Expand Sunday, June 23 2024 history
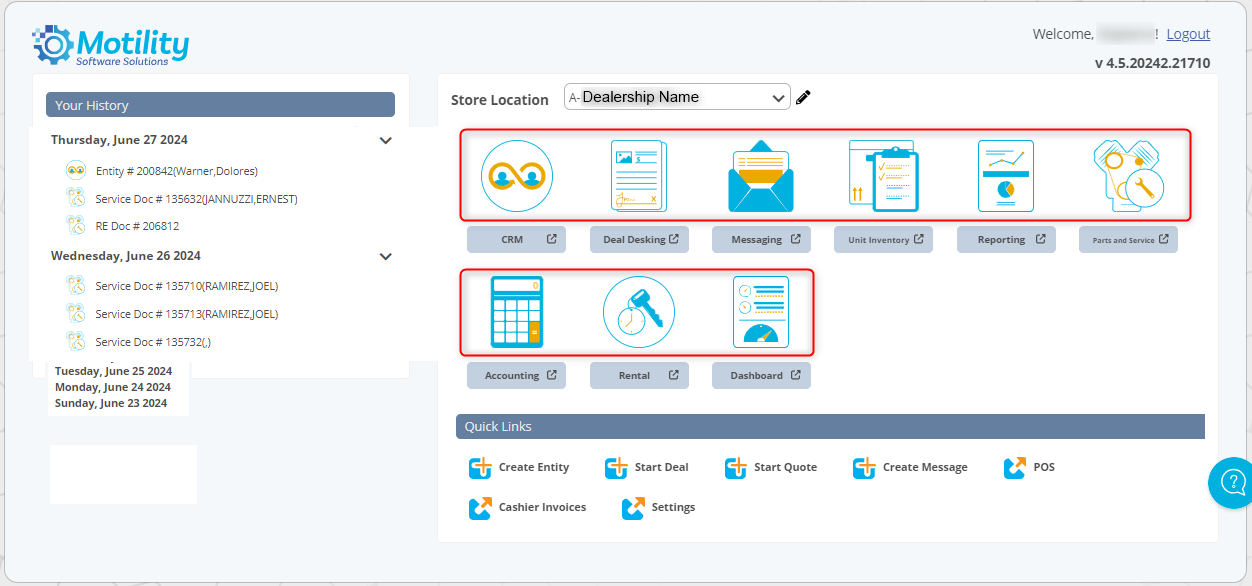 tap(111, 403)
